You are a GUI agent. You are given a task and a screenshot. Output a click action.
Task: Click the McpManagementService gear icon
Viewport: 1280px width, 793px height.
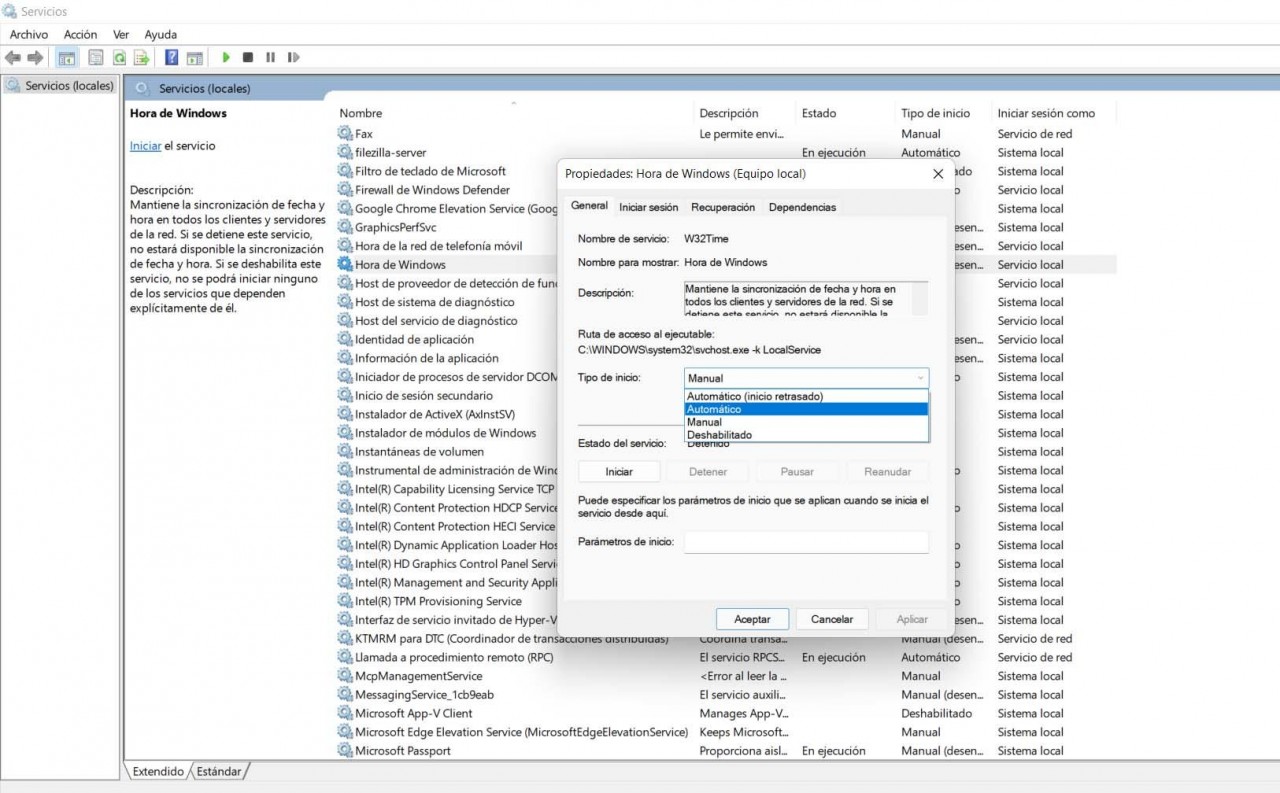[x=345, y=676]
